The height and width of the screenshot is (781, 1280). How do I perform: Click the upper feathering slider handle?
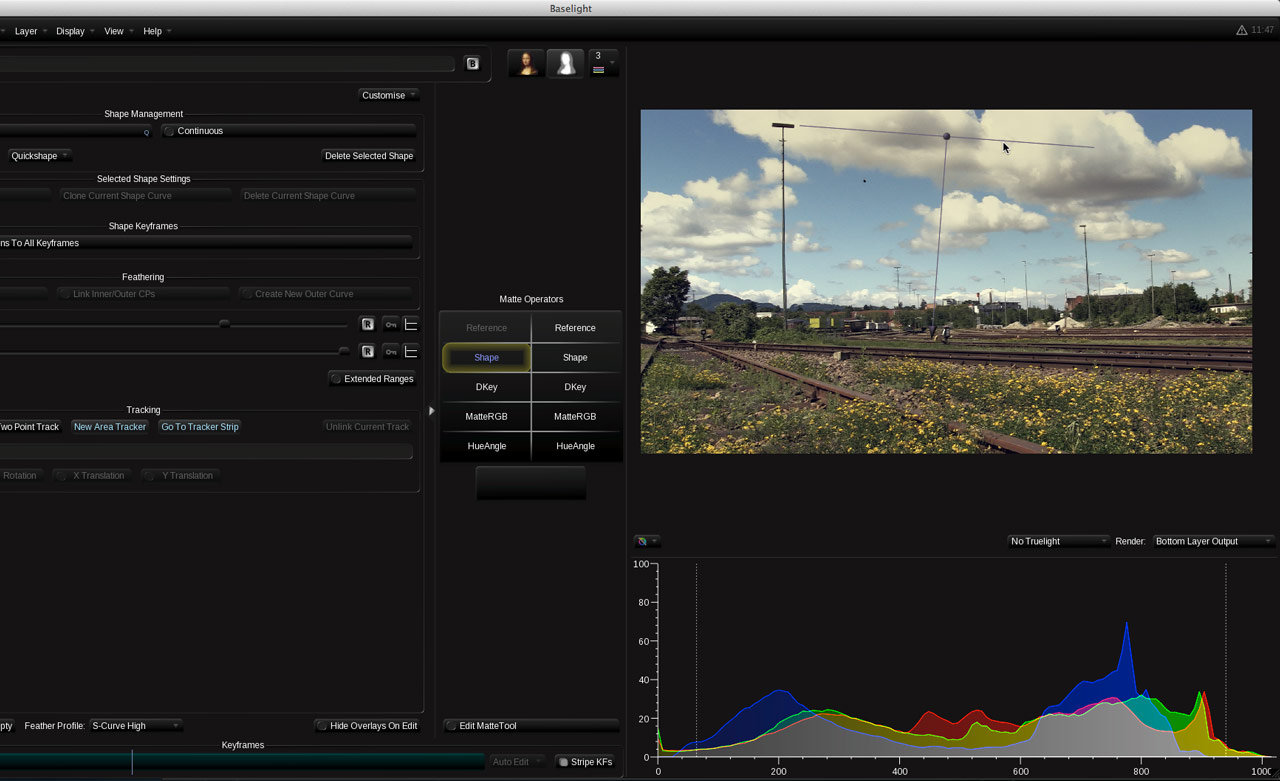pos(224,324)
